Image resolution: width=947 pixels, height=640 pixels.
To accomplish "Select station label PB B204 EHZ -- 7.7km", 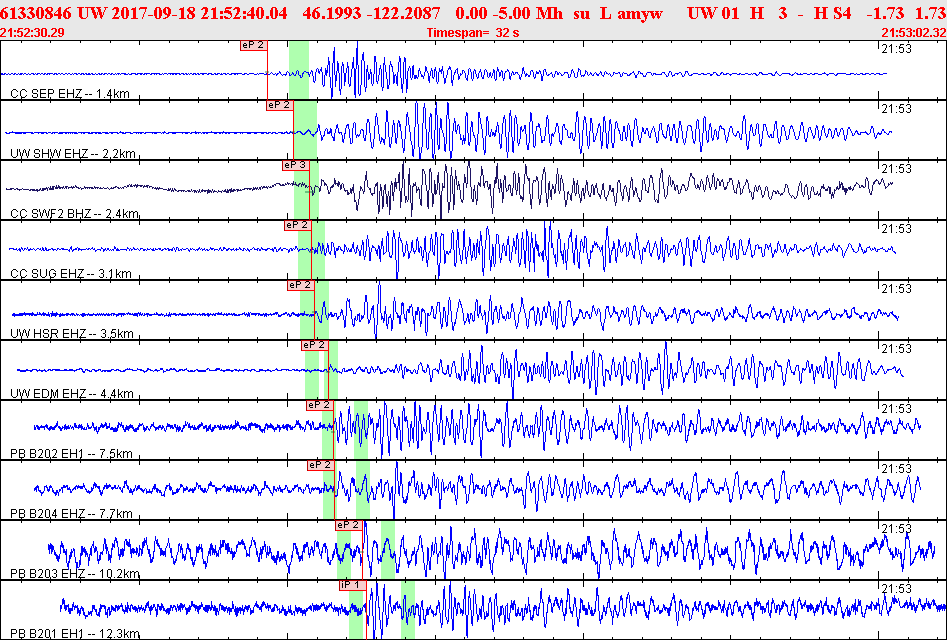I will [71, 514].
